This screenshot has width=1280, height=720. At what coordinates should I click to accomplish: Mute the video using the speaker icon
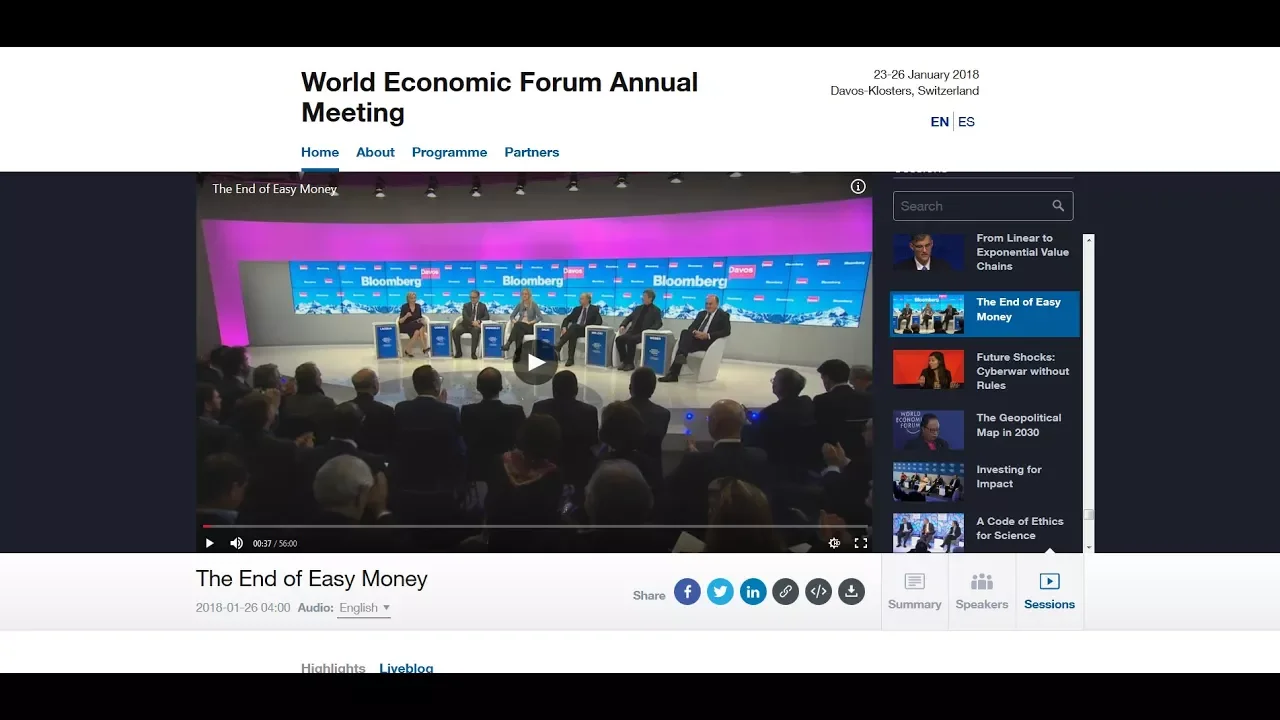pyautogui.click(x=236, y=543)
